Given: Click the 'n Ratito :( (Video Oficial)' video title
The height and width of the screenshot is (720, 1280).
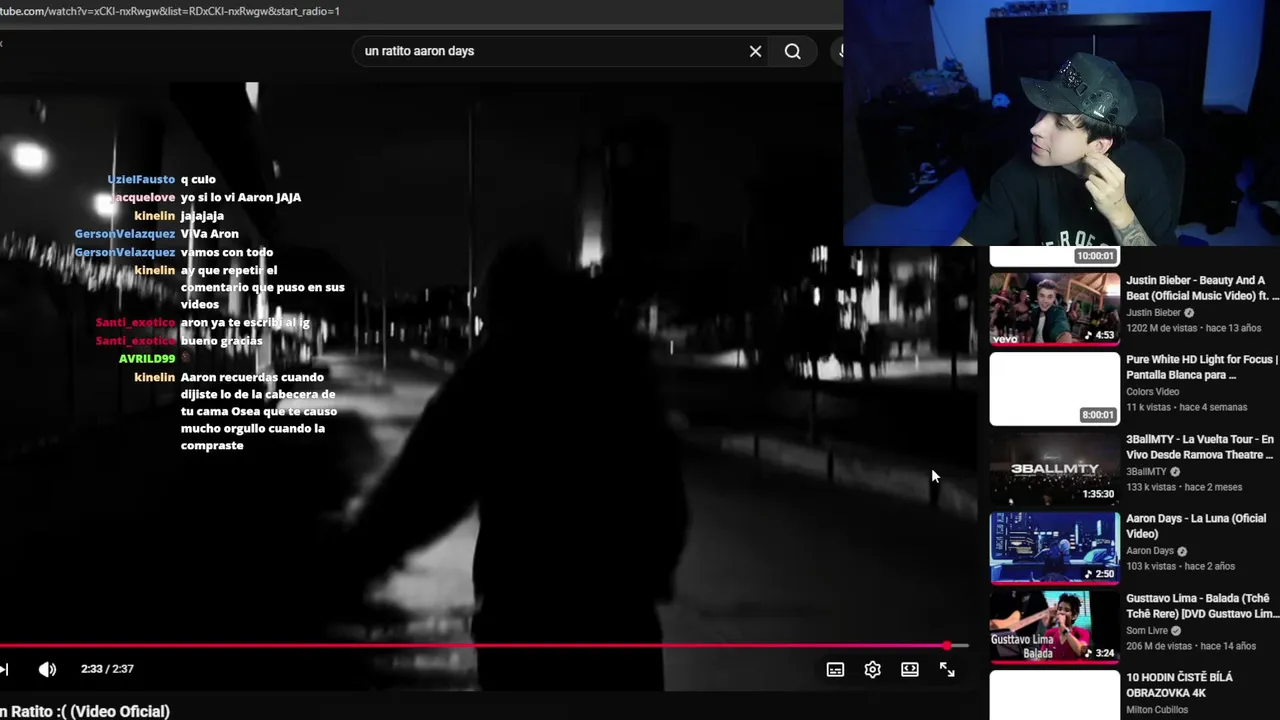Looking at the screenshot, I should coord(85,711).
